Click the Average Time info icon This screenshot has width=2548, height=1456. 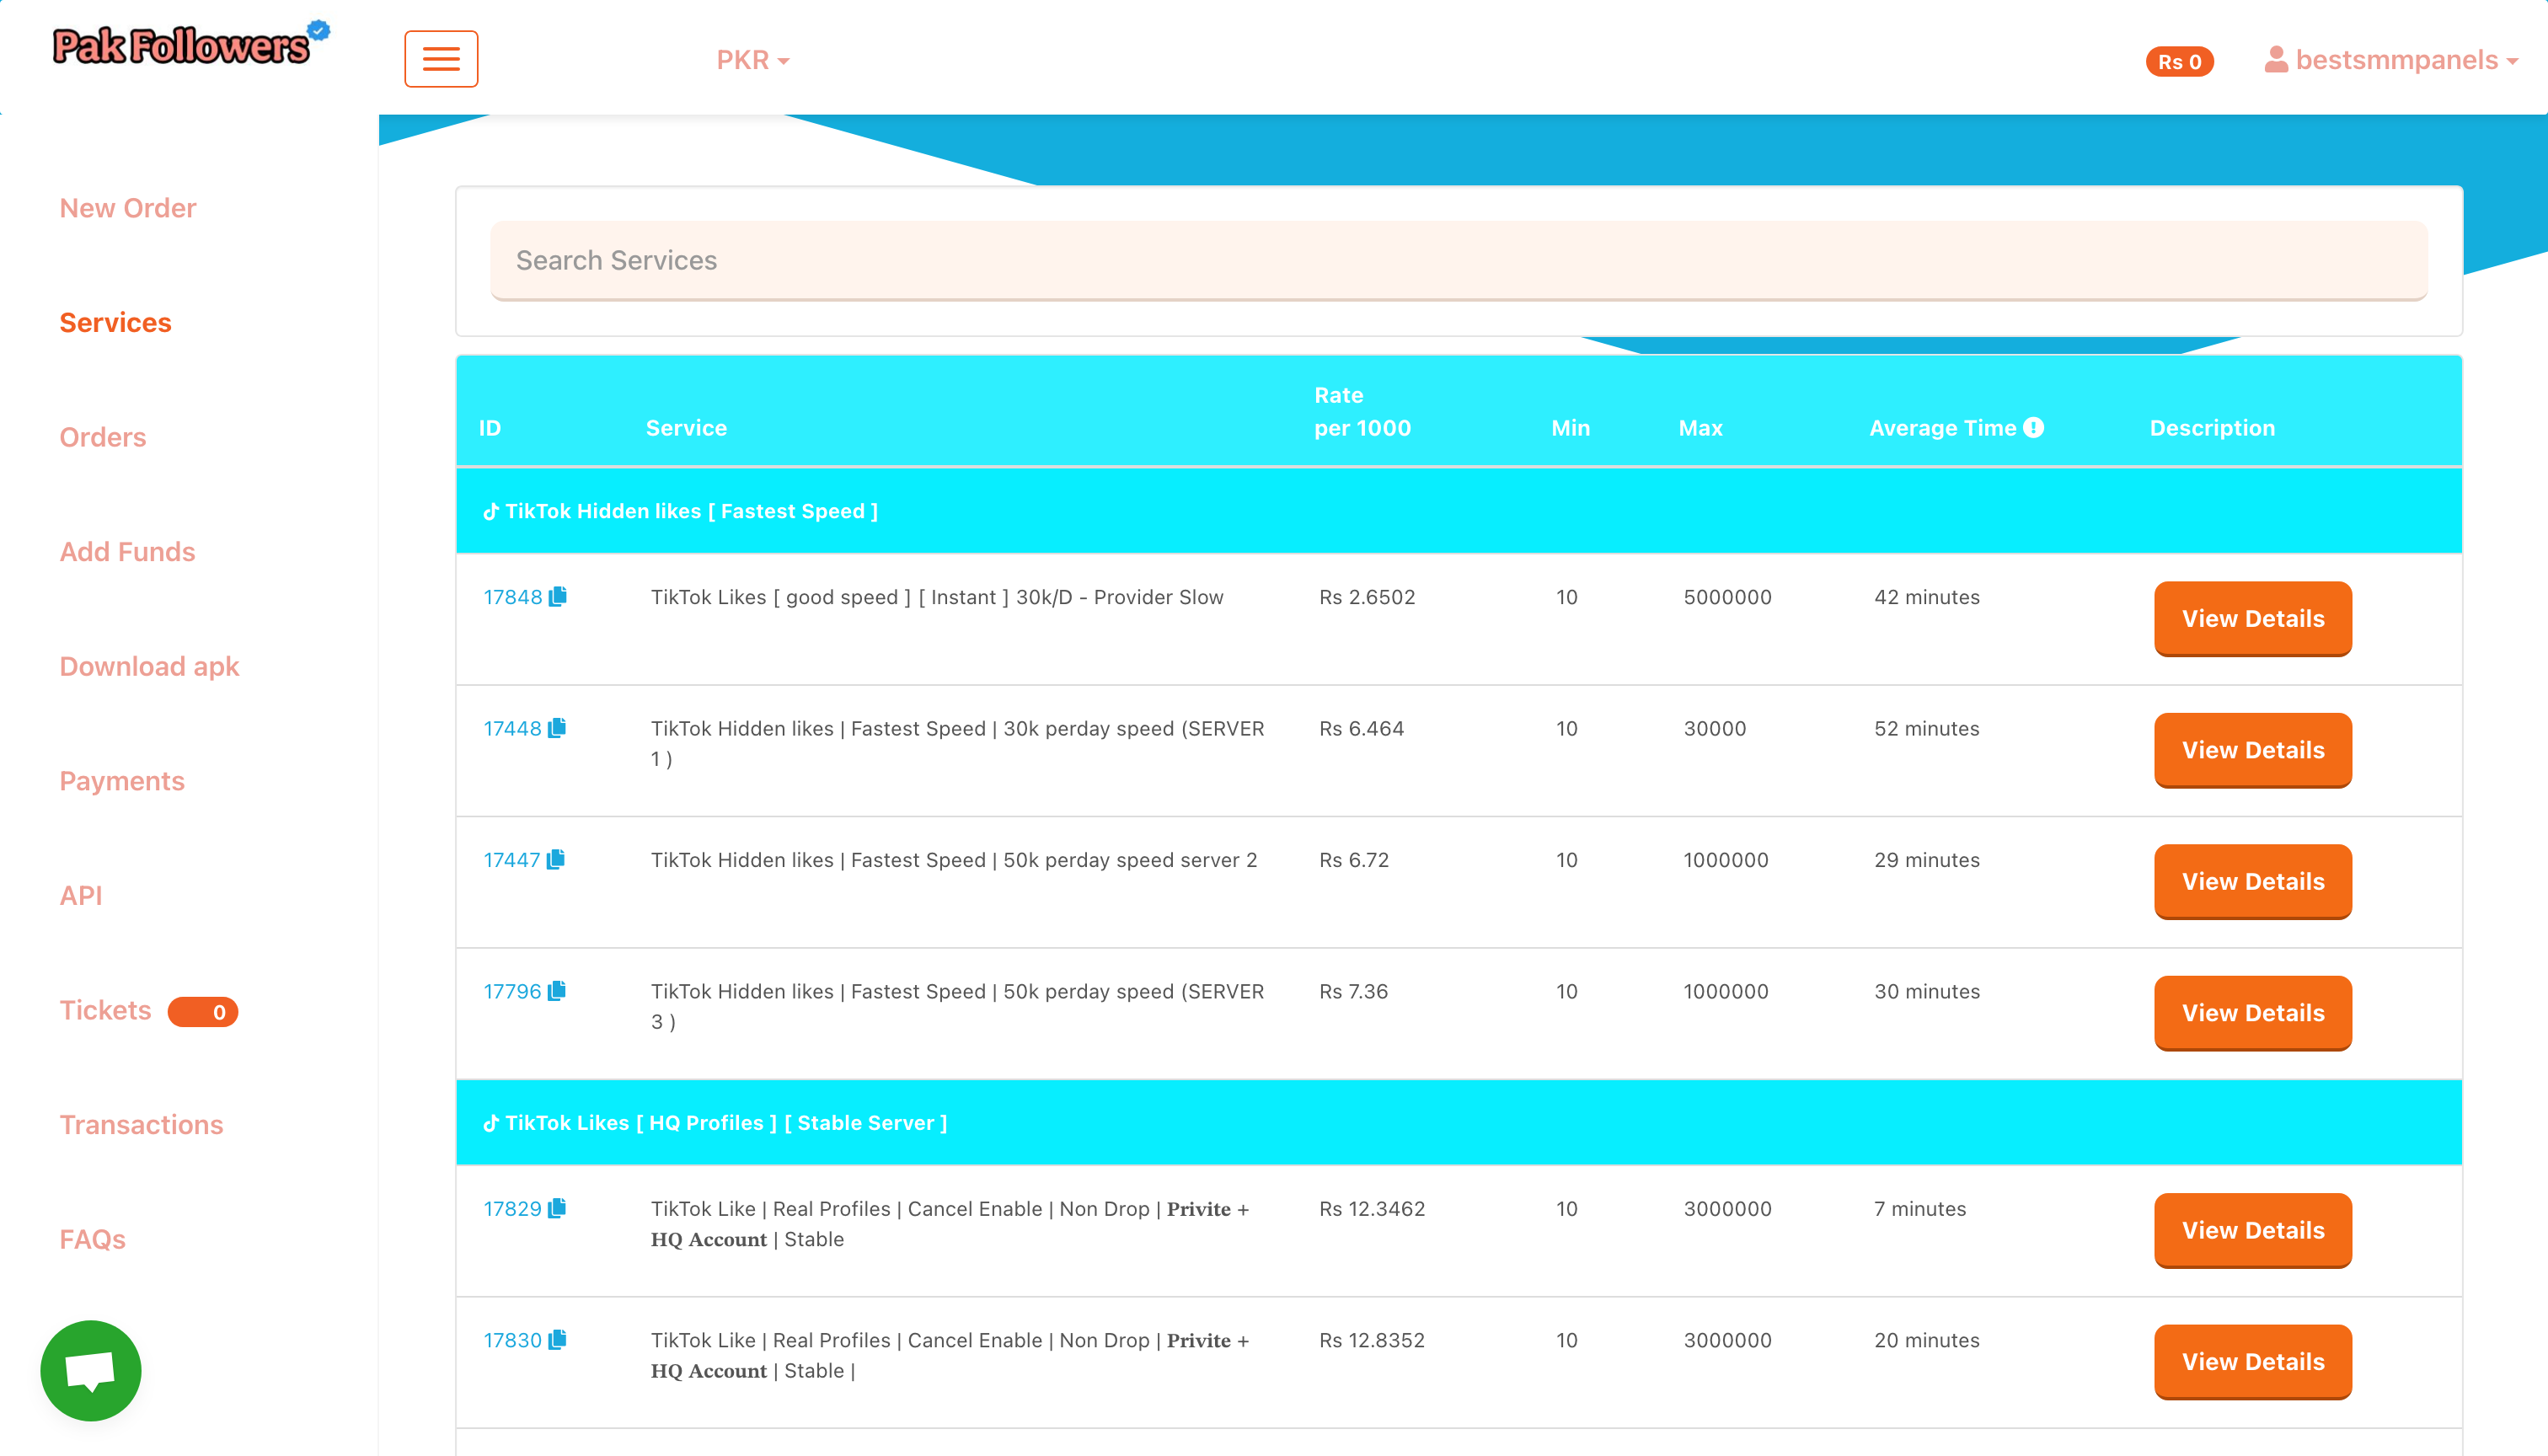click(x=2033, y=427)
